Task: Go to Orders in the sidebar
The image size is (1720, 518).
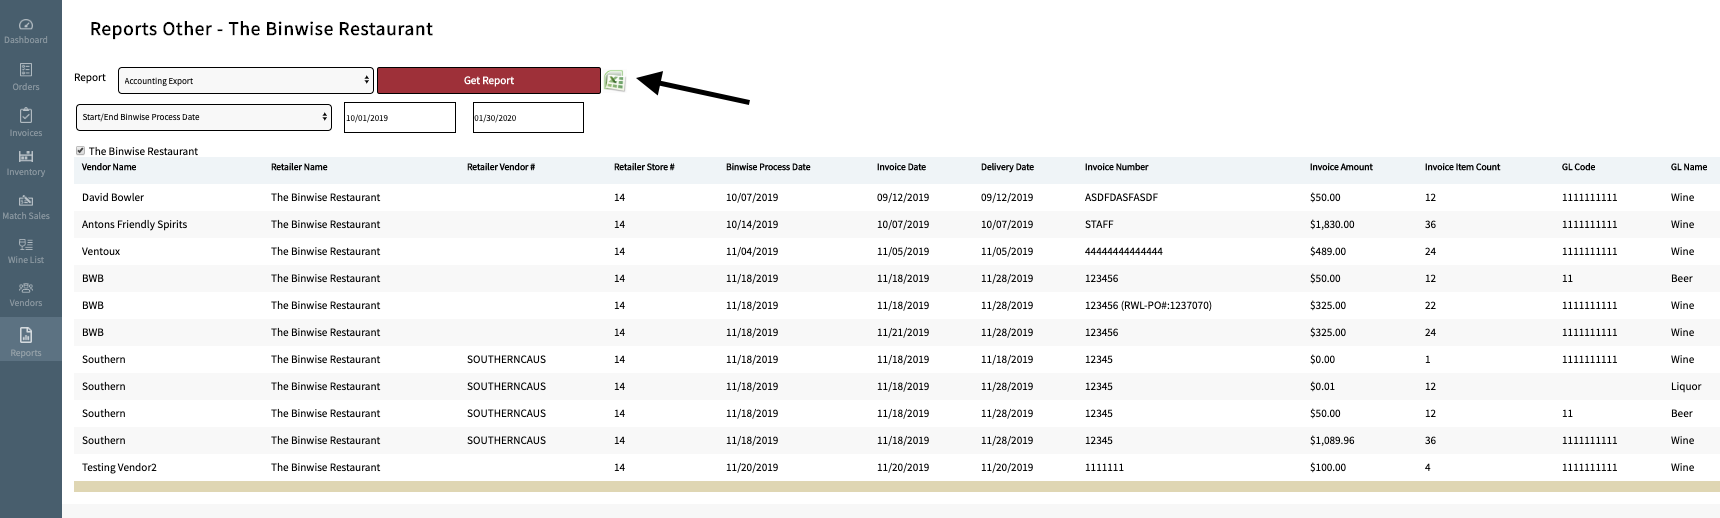Action: tap(26, 76)
